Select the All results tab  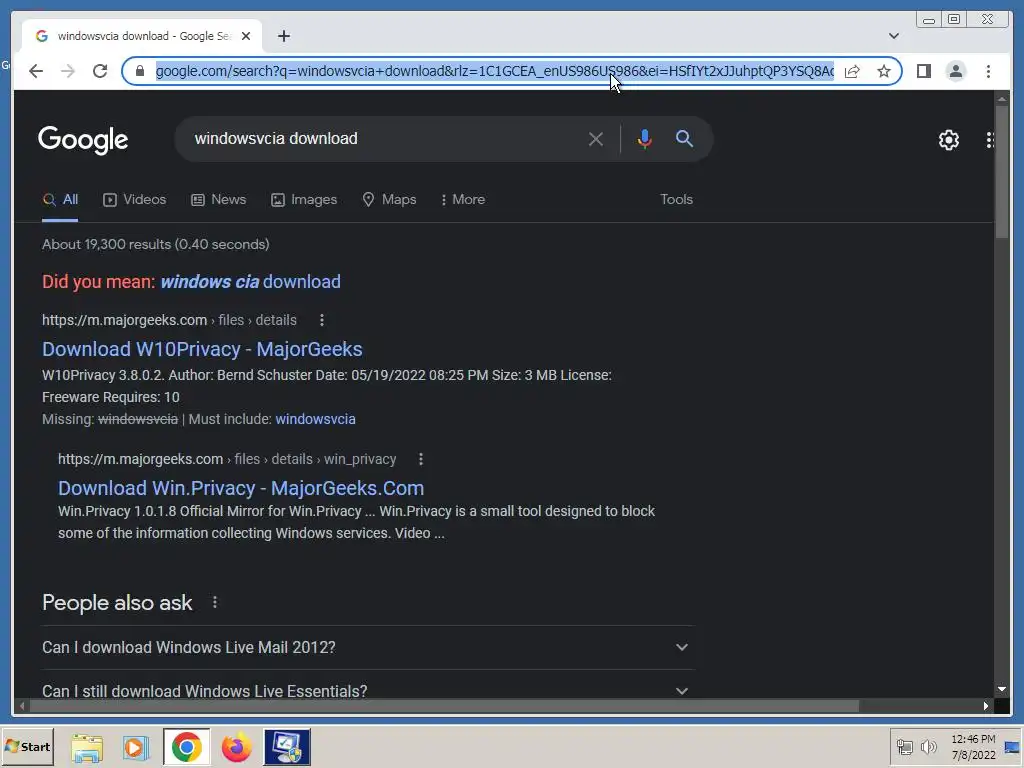[60, 200]
